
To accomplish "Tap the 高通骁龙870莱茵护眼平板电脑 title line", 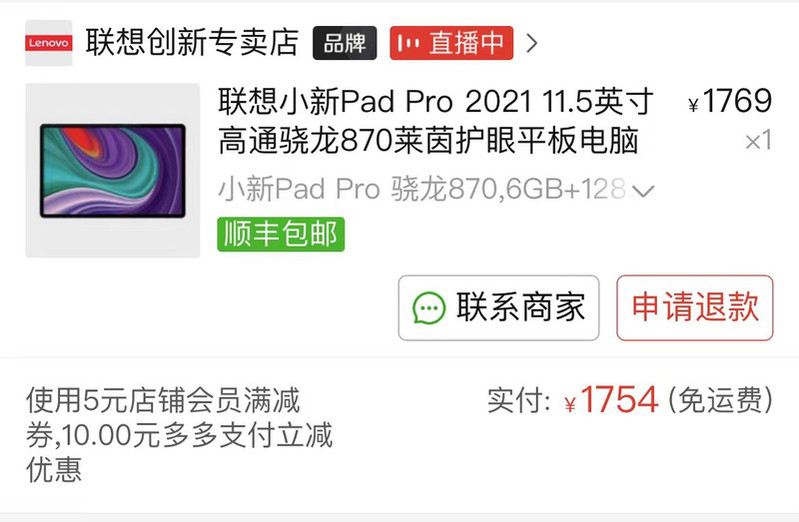I will pos(428,141).
